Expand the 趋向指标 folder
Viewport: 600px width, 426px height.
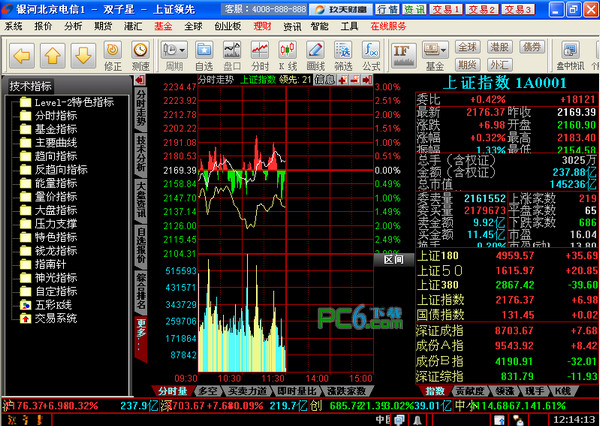point(49,156)
